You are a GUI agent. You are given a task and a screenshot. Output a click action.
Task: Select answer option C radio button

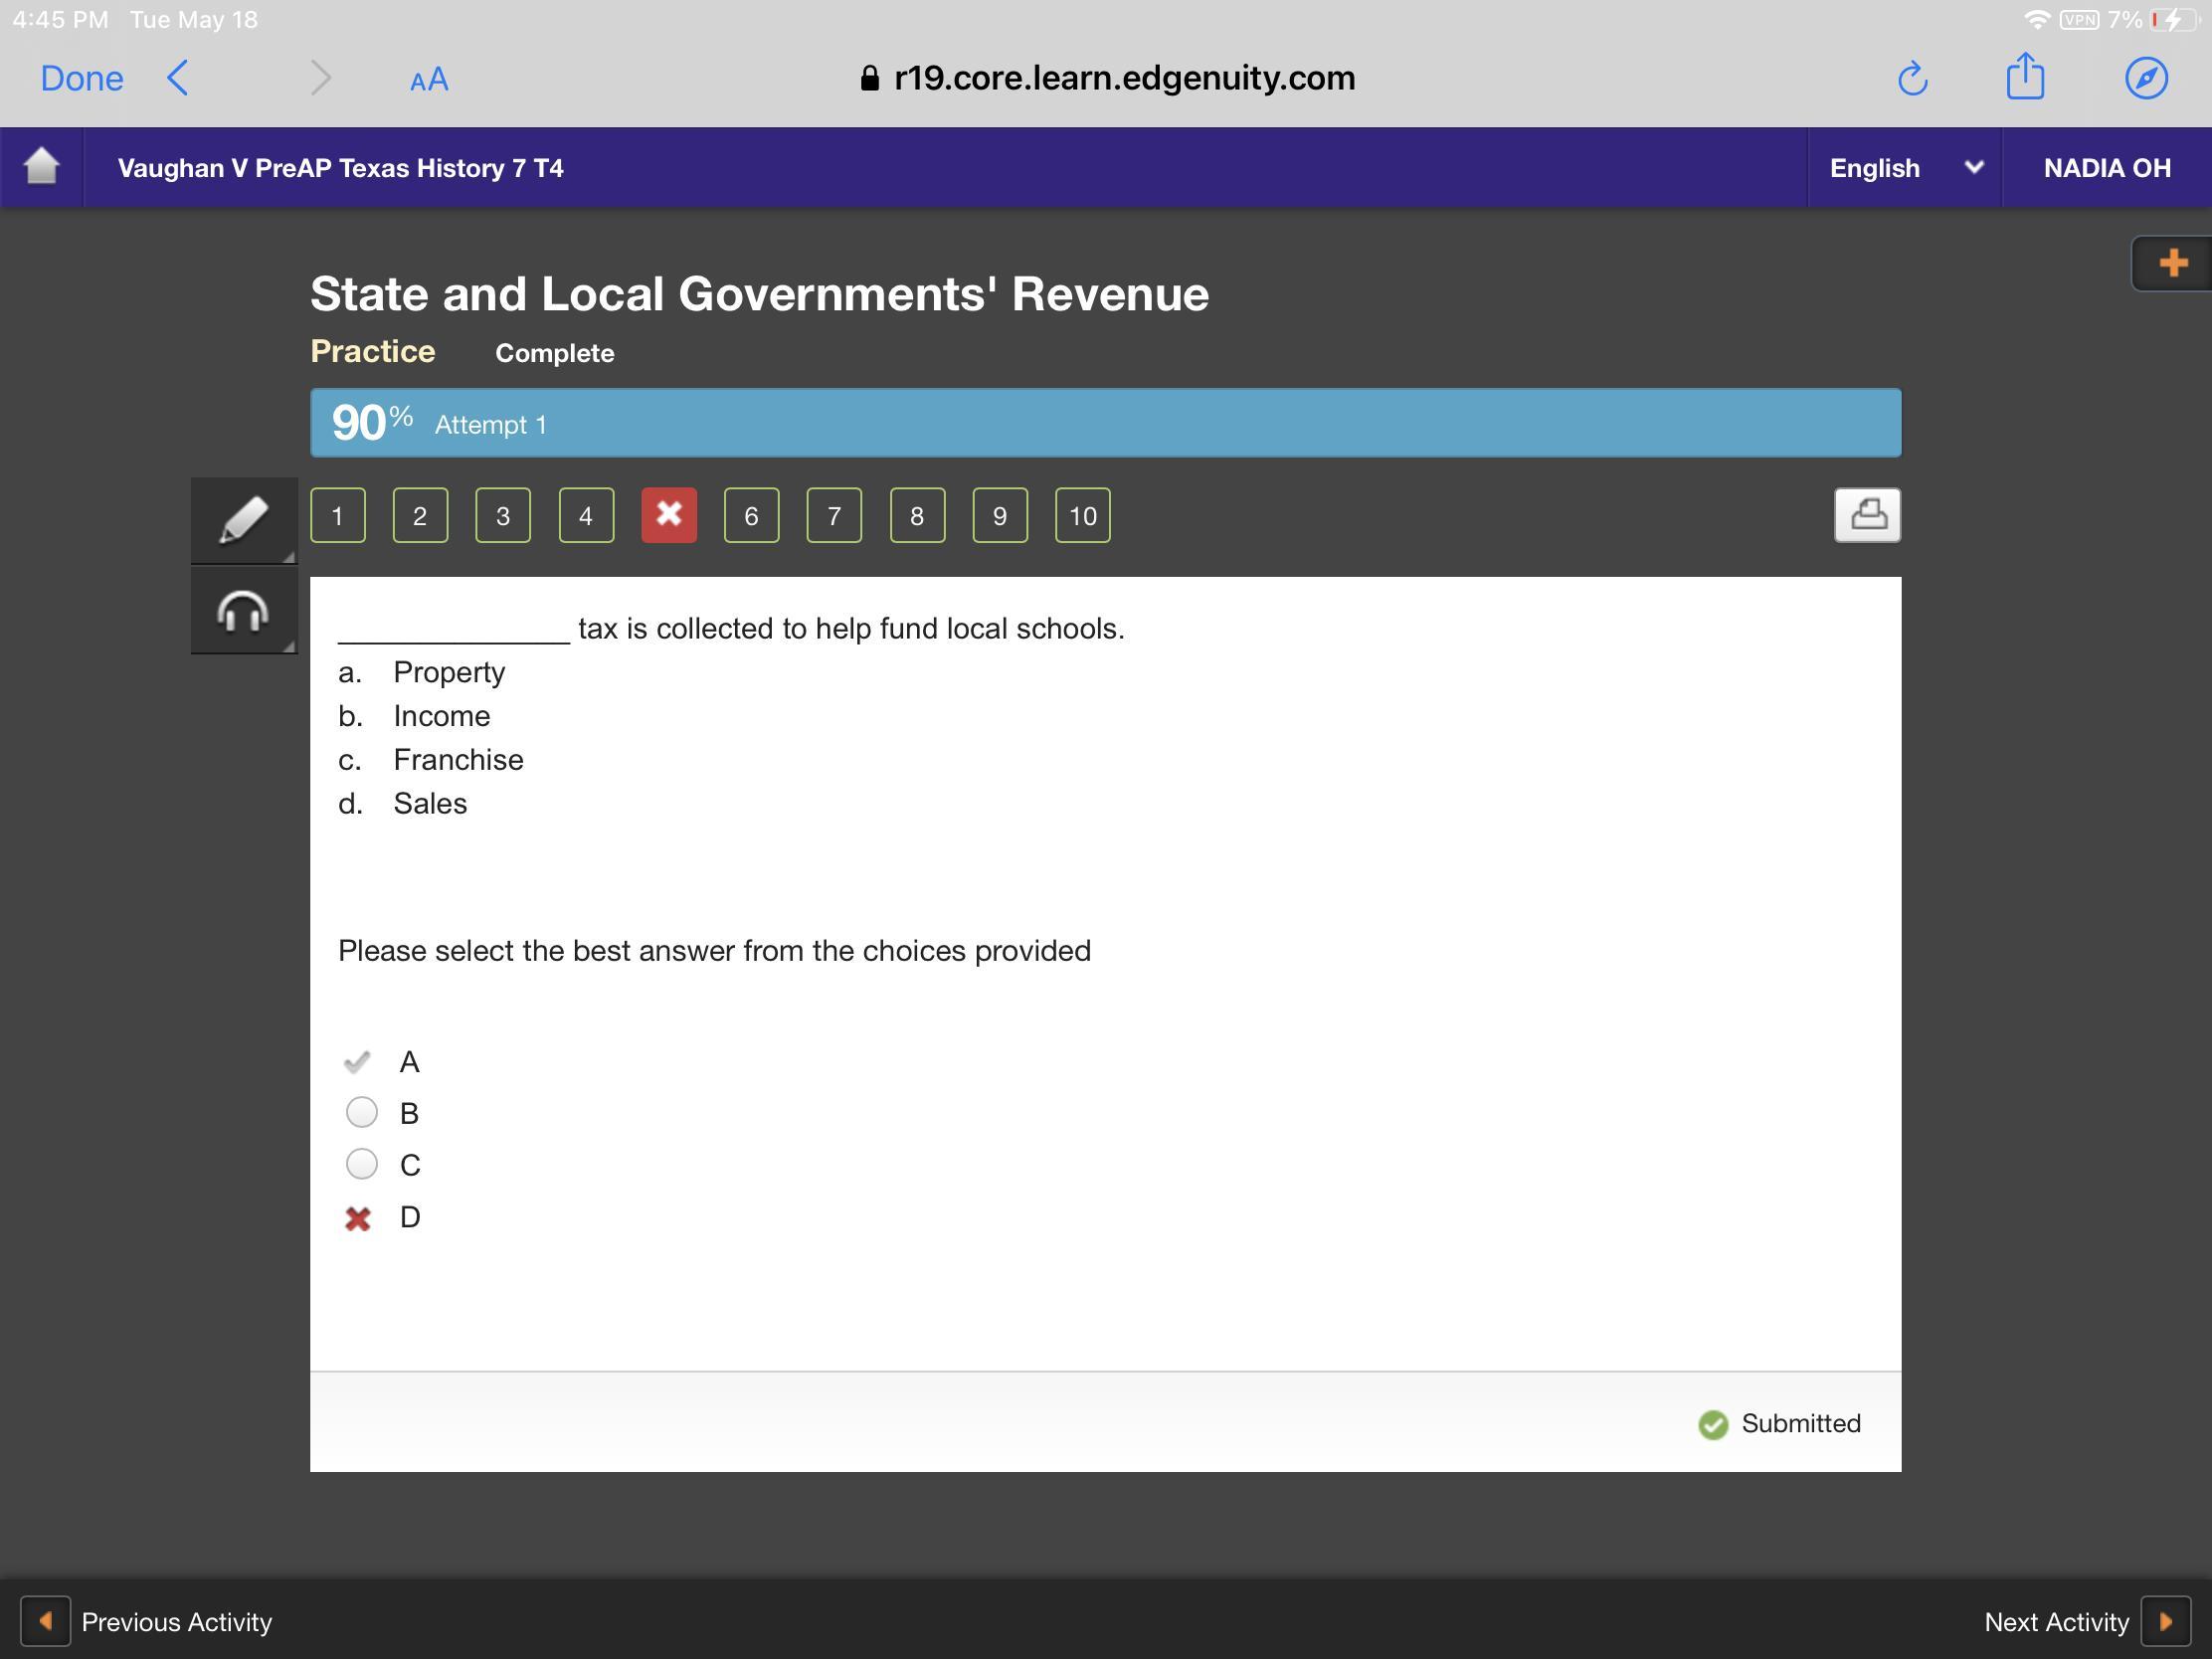click(x=361, y=1164)
